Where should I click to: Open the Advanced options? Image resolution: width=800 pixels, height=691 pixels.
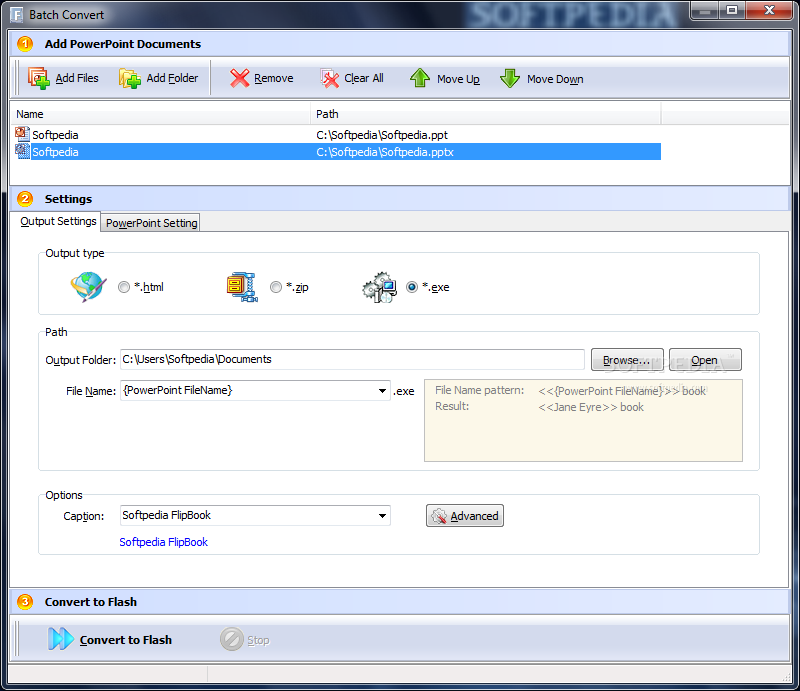465,516
